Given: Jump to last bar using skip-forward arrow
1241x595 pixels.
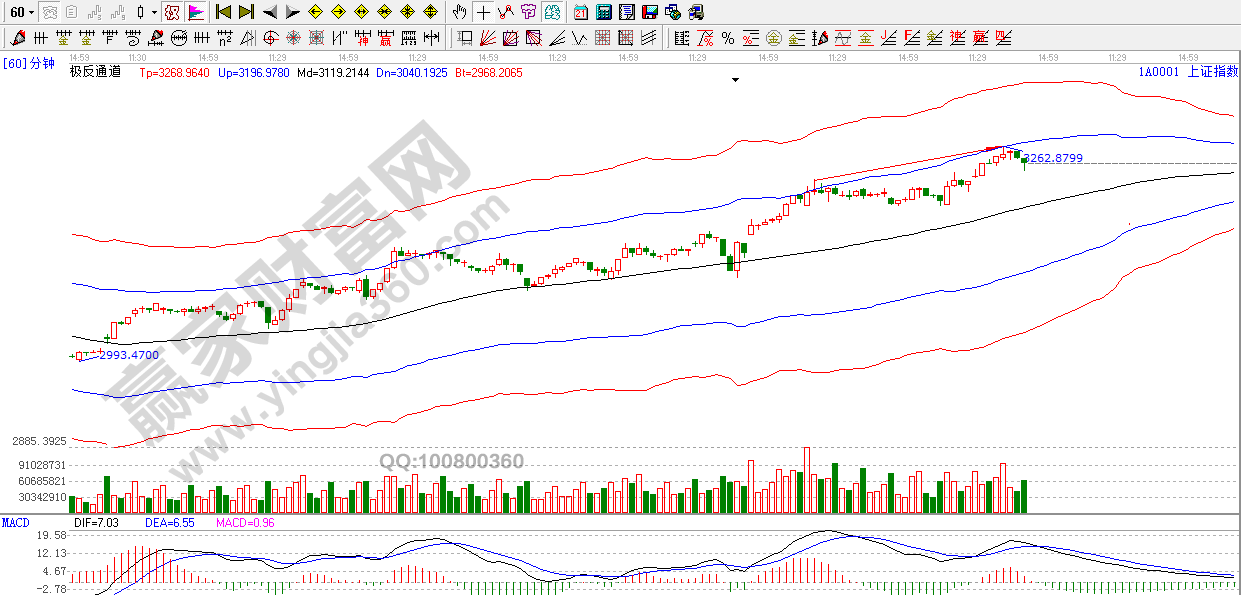Looking at the screenshot, I should 246,12.
